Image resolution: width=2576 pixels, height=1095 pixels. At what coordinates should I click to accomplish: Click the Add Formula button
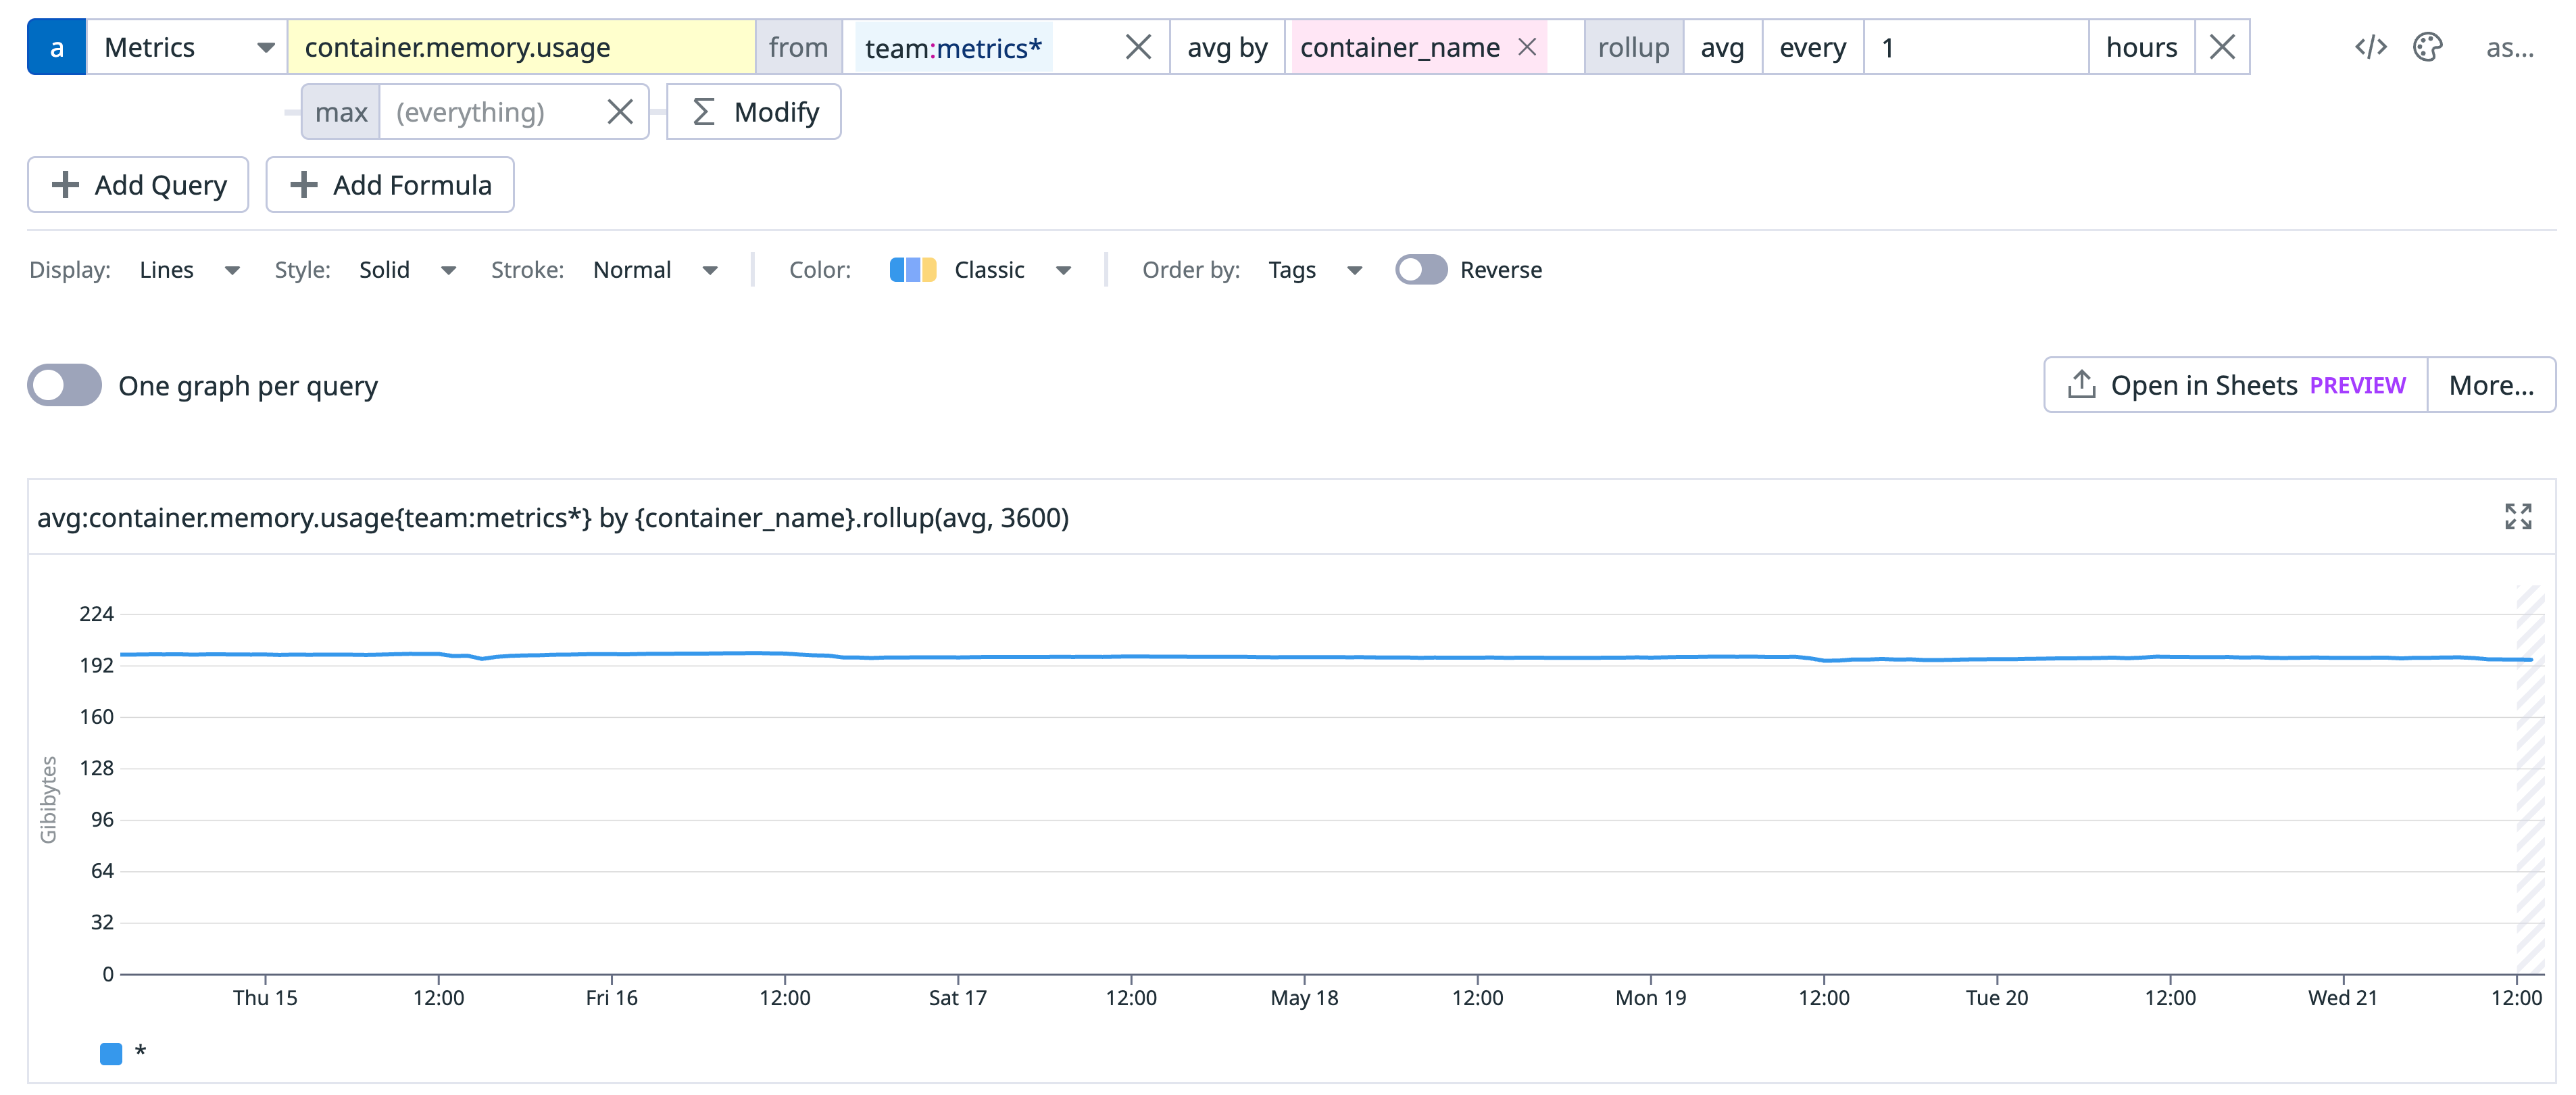[x=390, y=184]
